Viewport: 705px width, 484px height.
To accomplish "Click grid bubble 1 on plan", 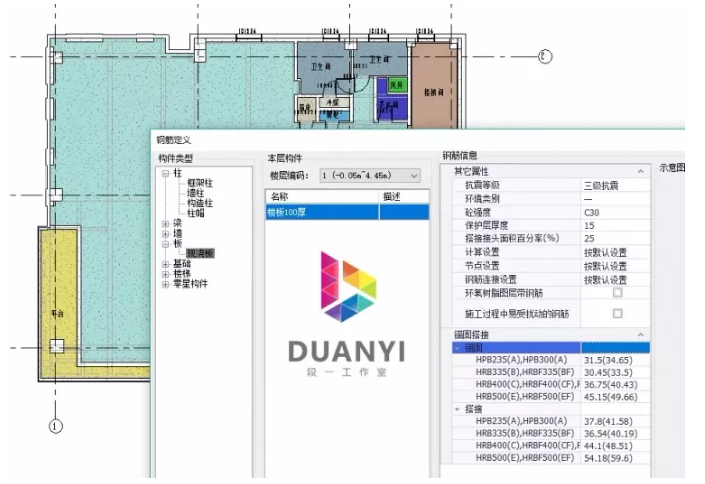I will [x=55, y=426].
